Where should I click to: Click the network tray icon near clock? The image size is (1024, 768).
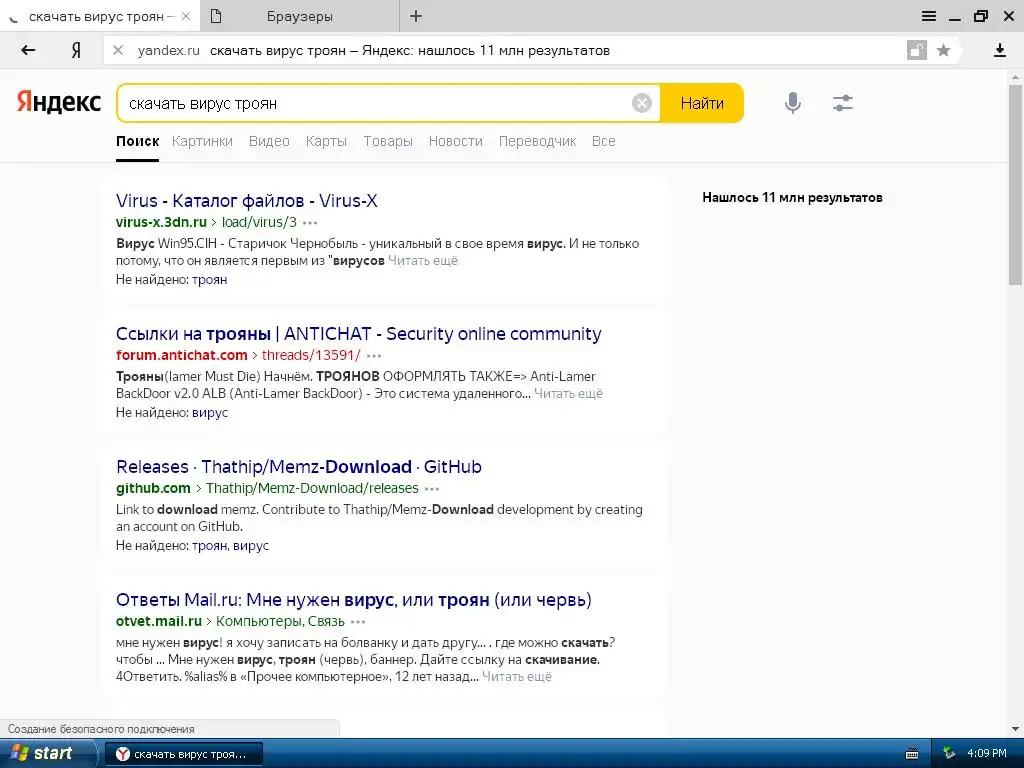click(x=950, y=754)
